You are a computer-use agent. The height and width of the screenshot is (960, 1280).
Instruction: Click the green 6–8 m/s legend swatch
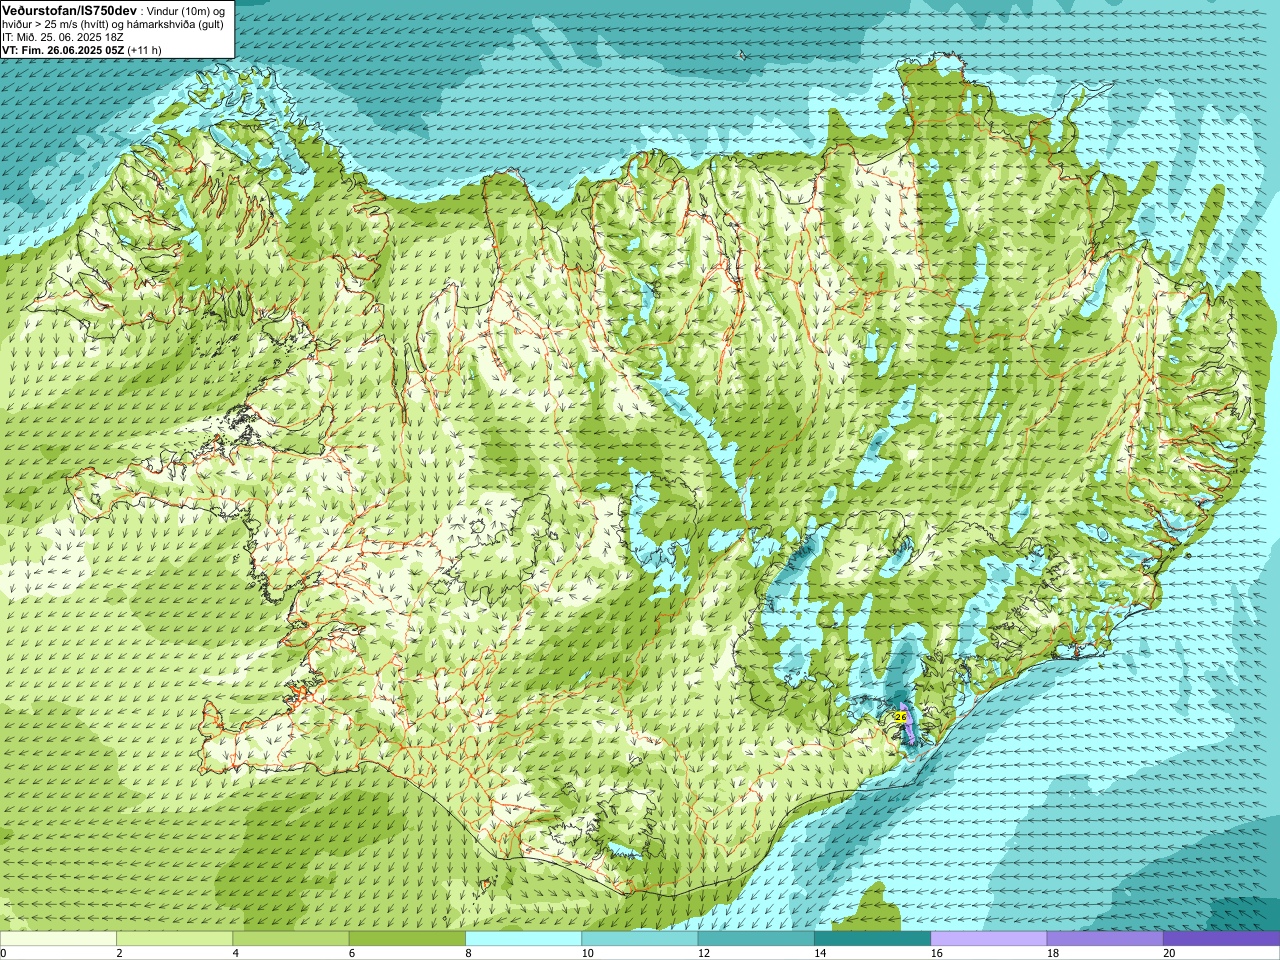coord(407,939)
